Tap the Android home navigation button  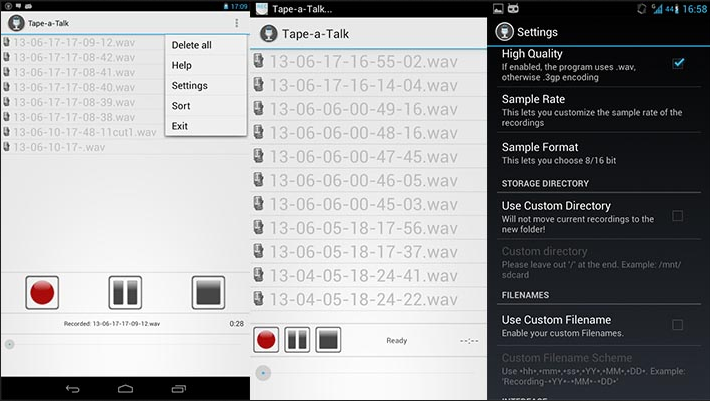click(125, 389)
